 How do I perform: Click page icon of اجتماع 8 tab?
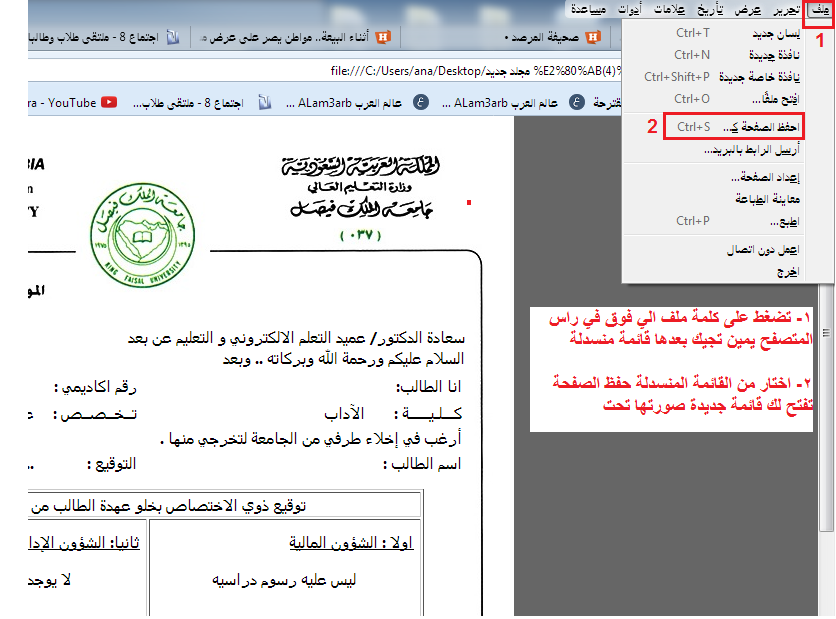coord(173,37)
